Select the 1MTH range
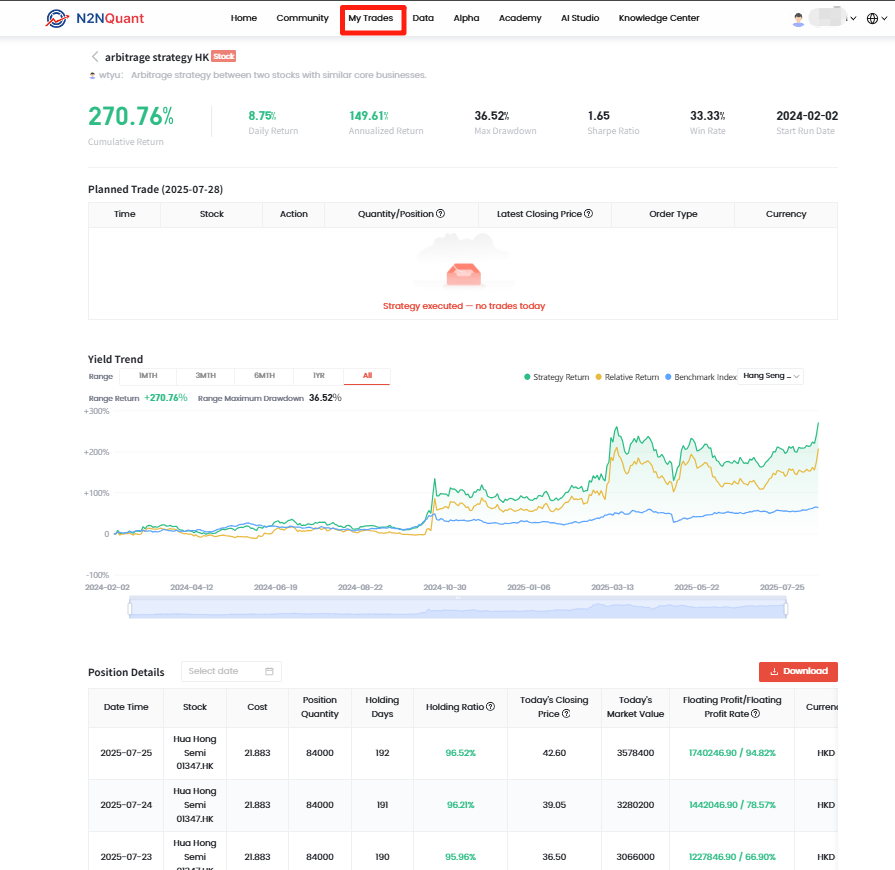The width and height of the screenshot is (895, 870). (148, 376)
